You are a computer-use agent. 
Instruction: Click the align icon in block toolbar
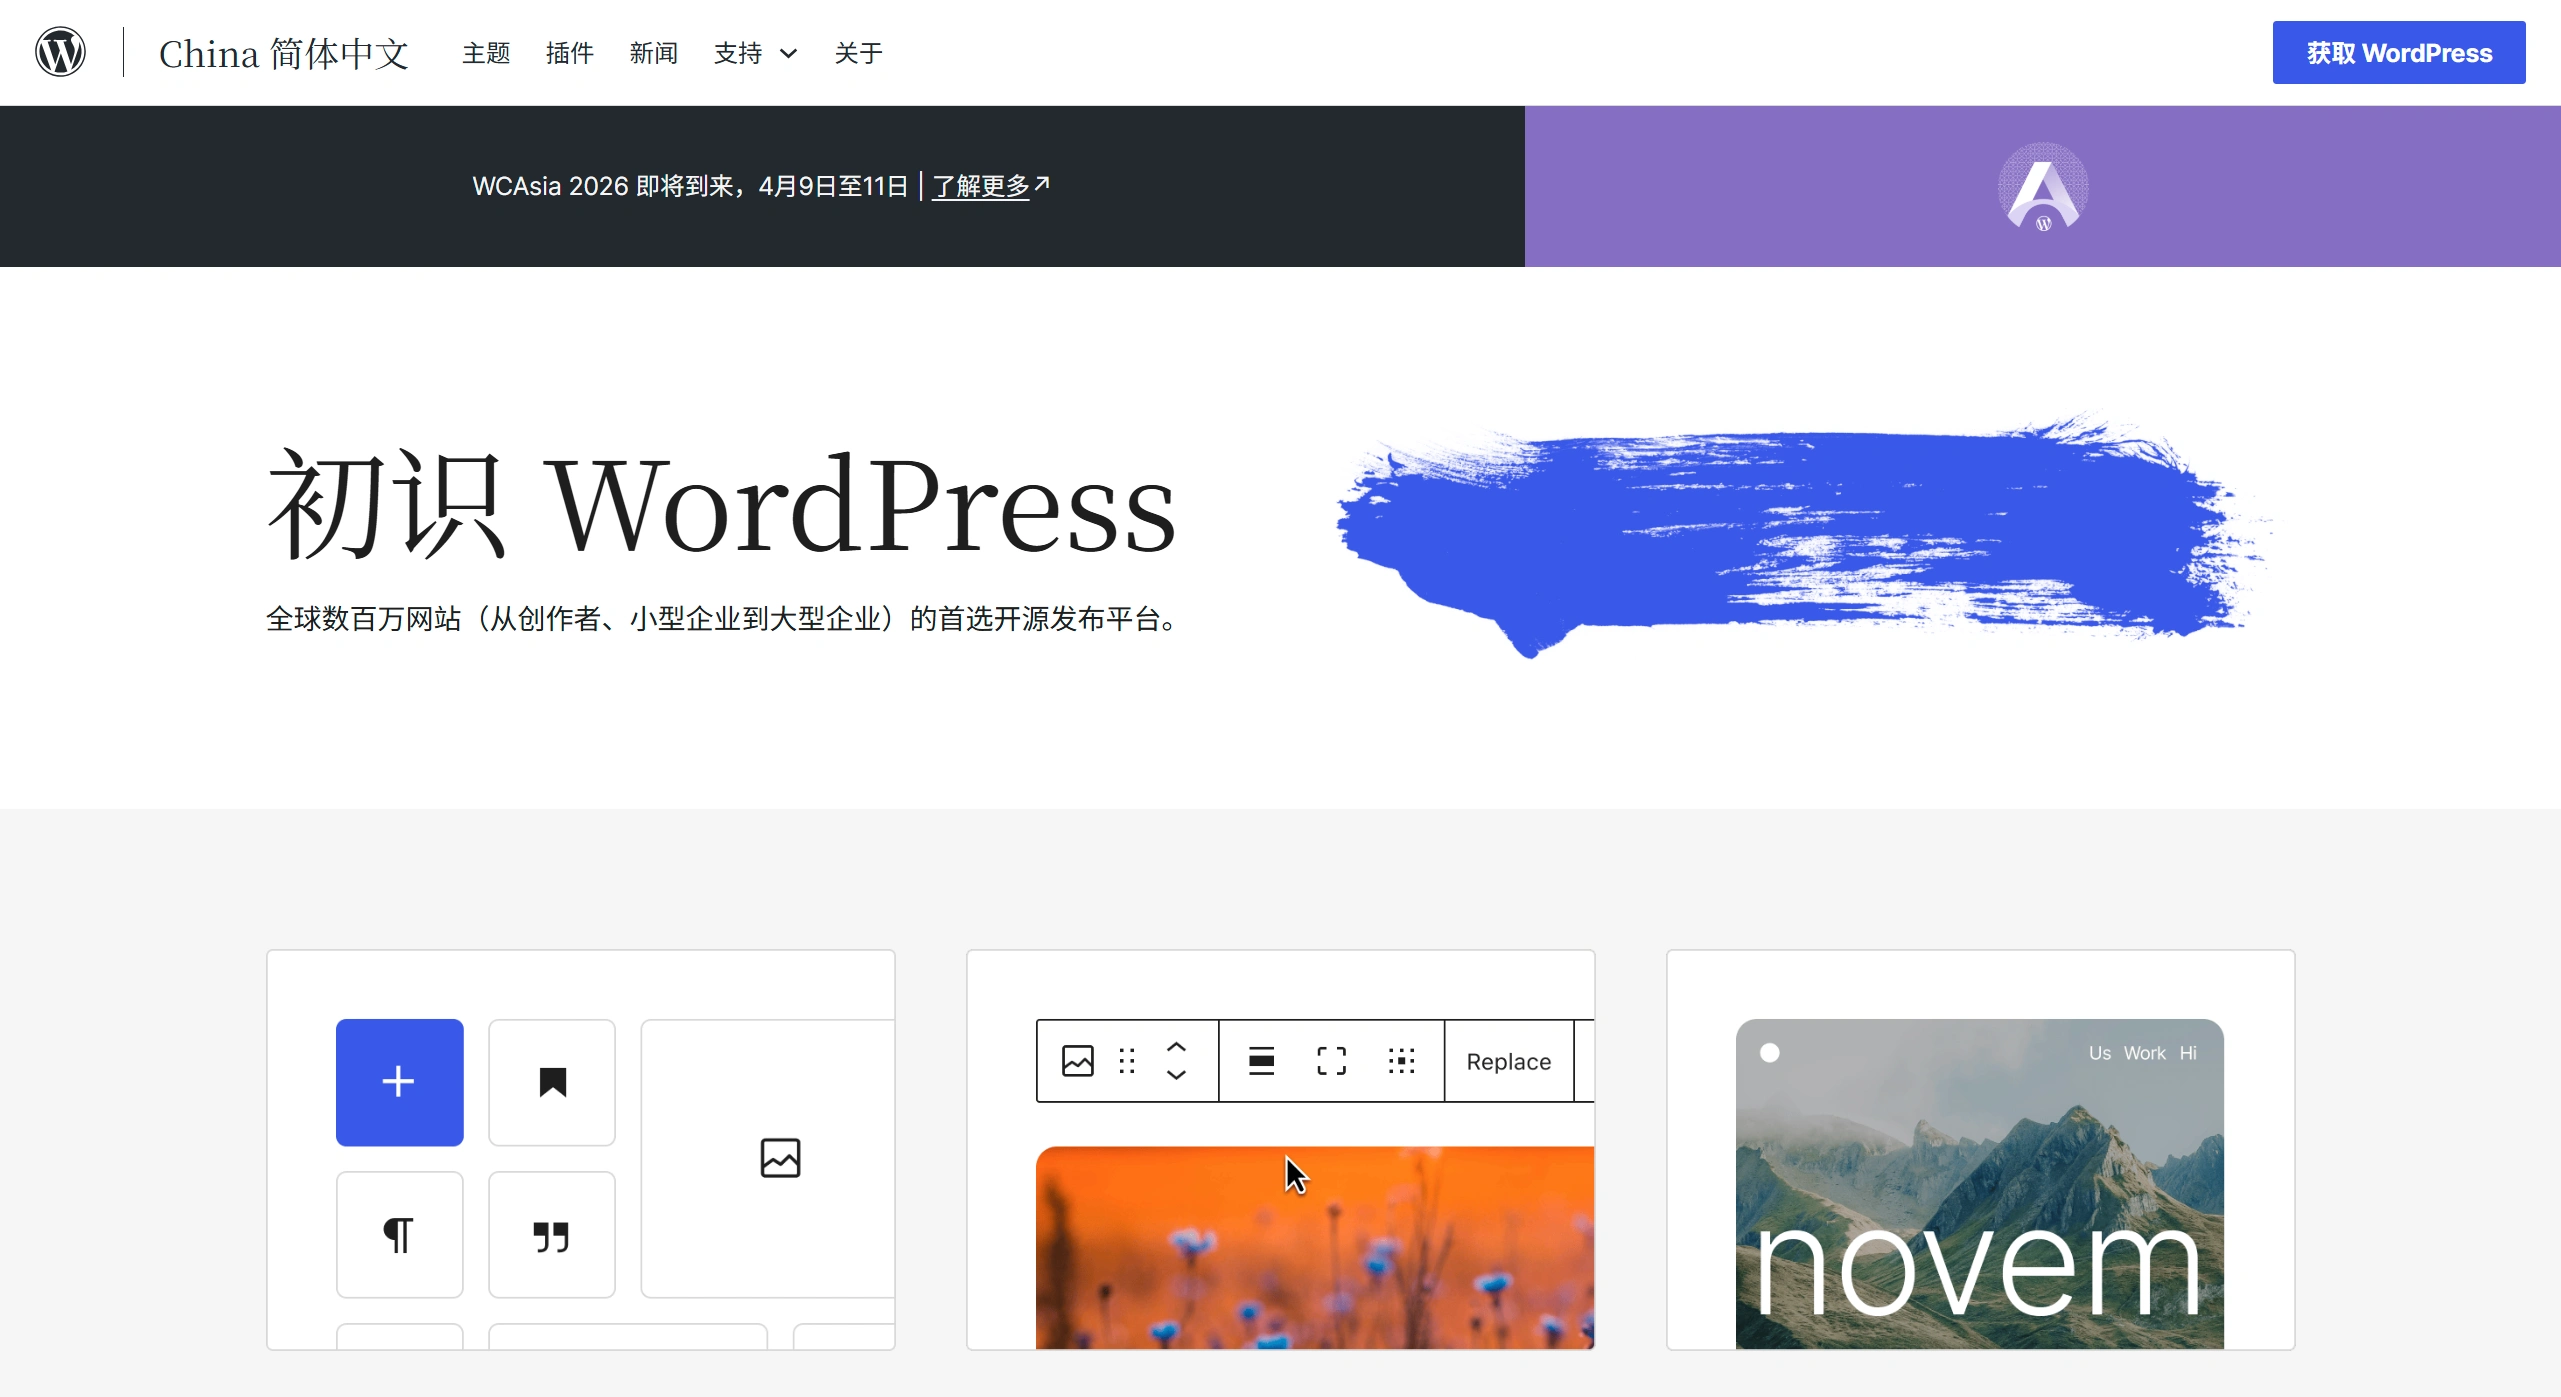1261,1061
